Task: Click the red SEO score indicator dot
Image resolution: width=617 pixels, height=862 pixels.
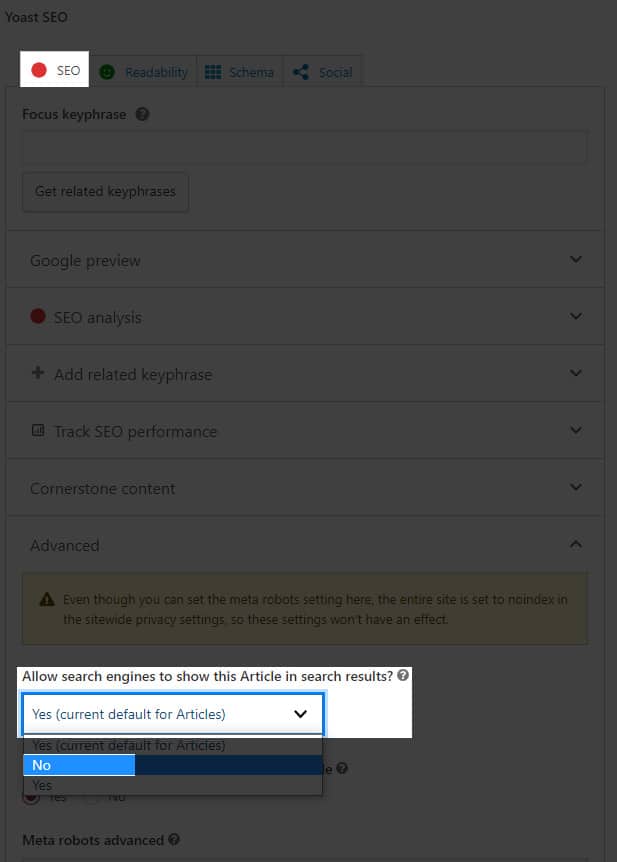Action: [39, 71]
